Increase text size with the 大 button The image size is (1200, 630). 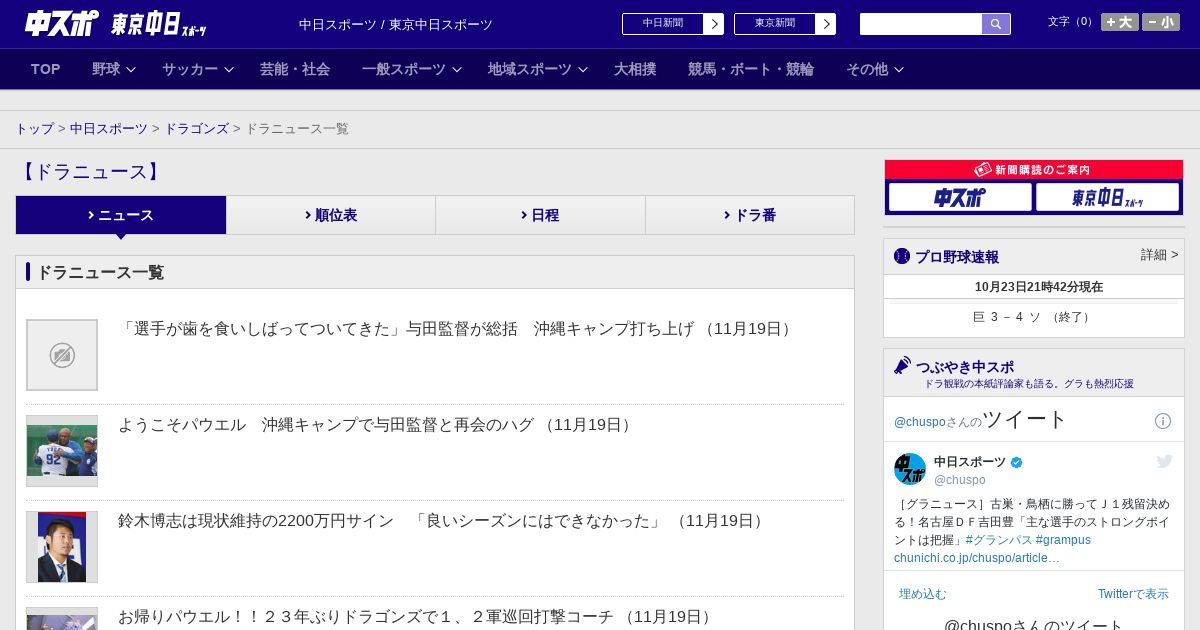point(1120,22)
